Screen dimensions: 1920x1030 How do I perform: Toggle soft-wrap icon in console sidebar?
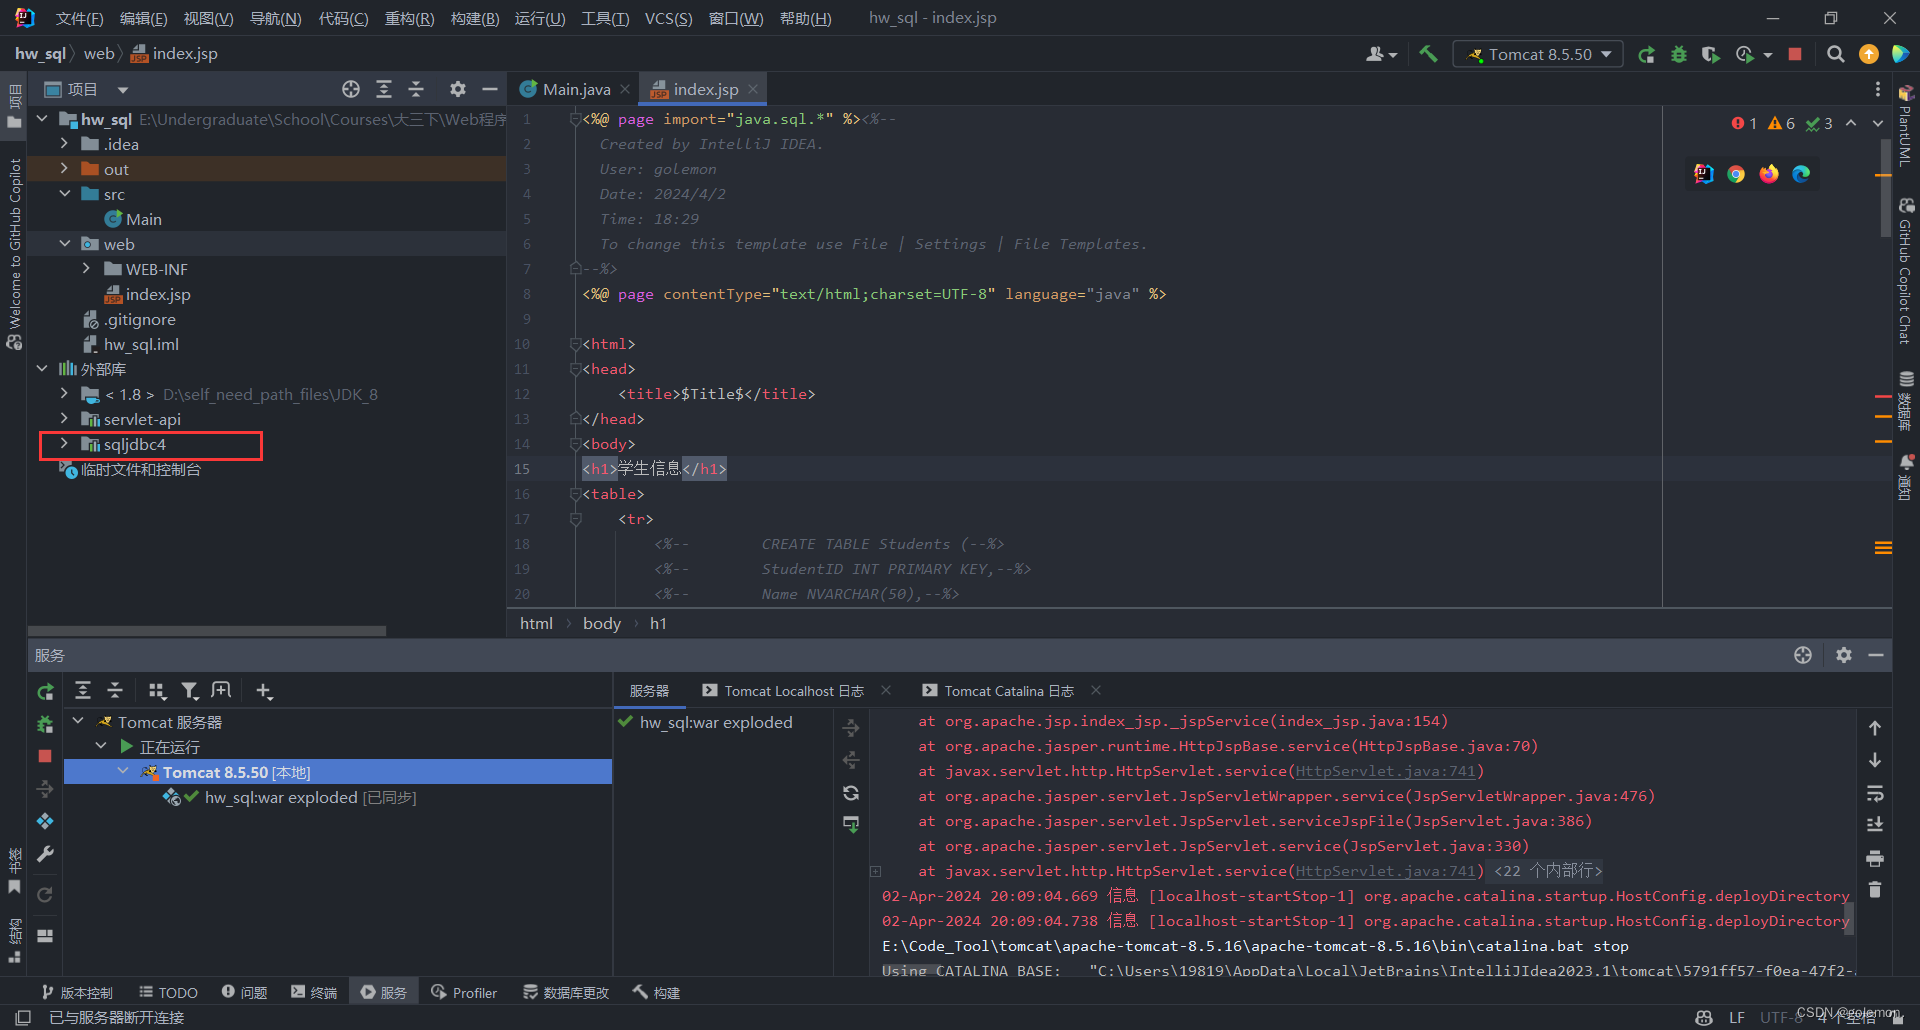point(1875,793)
